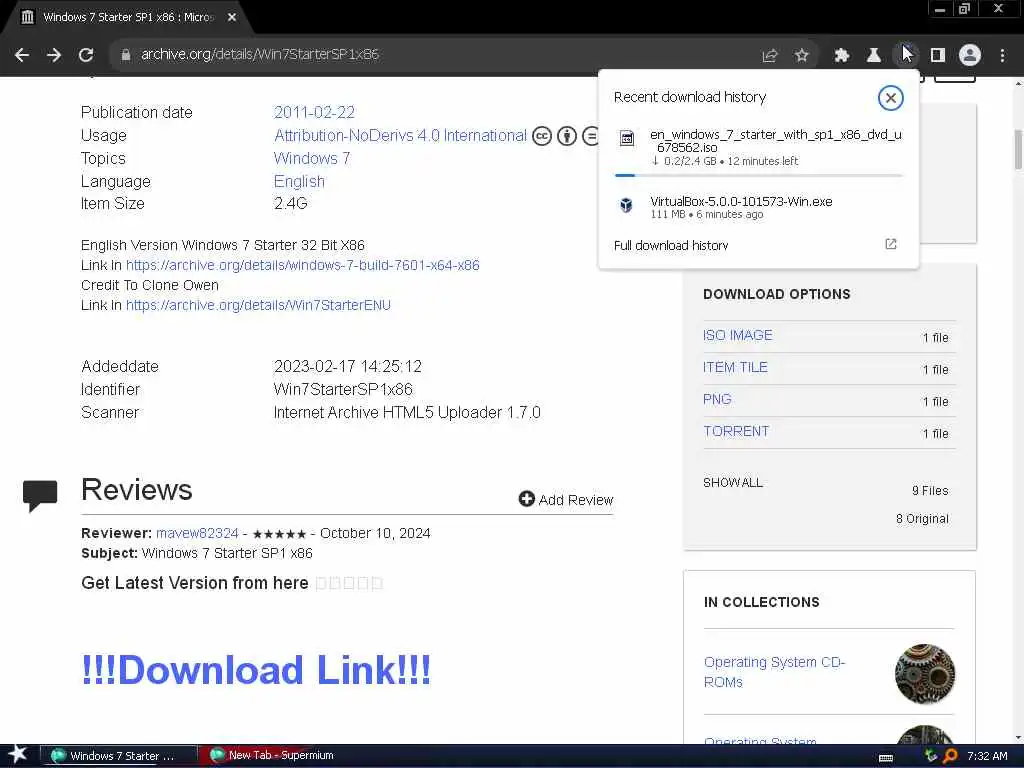
Task: Open the browser three-dot menu
Action: point(1002,56)
